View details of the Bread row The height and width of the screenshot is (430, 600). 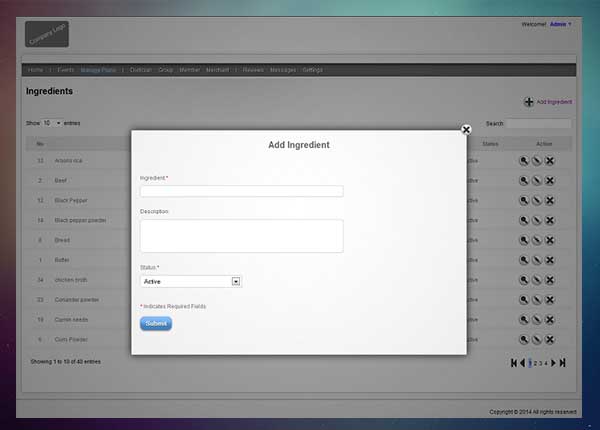[x=523, y=240]
